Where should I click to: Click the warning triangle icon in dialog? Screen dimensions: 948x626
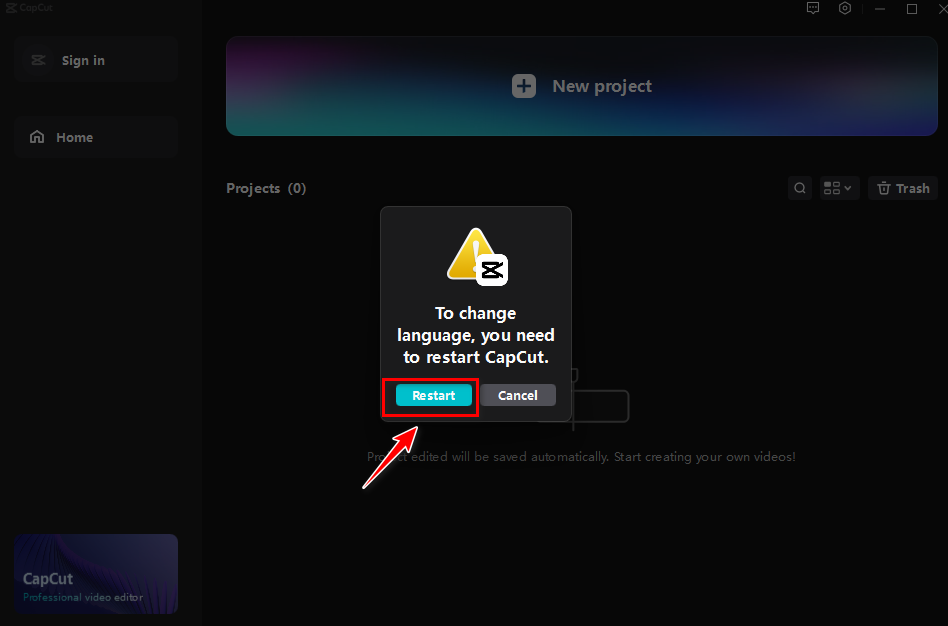[477, 256]
